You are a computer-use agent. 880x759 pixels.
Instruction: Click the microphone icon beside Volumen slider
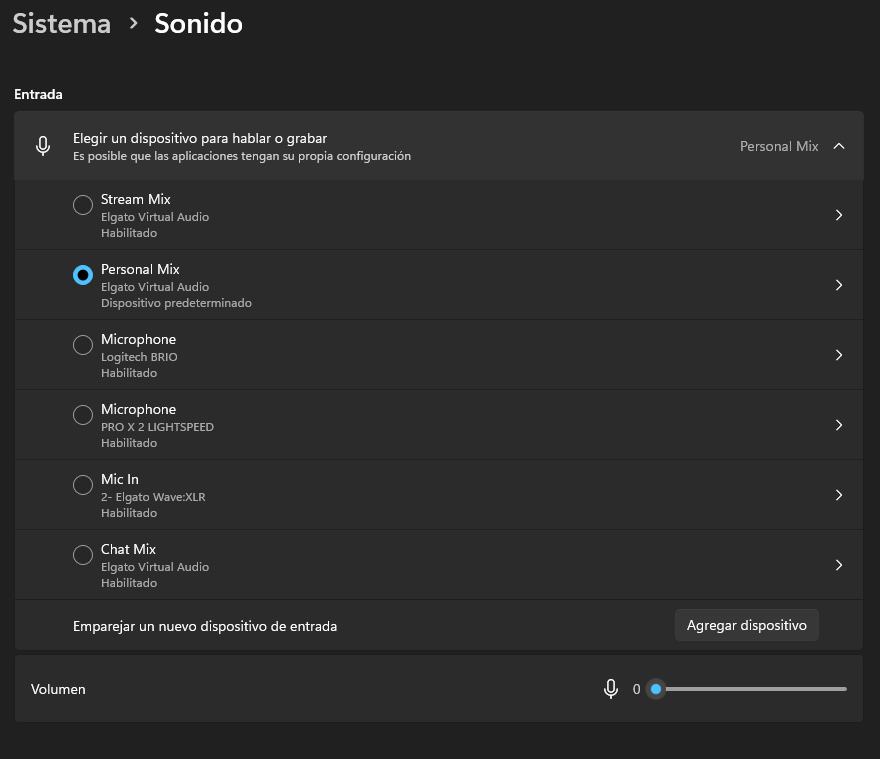[x=611, y=689]
